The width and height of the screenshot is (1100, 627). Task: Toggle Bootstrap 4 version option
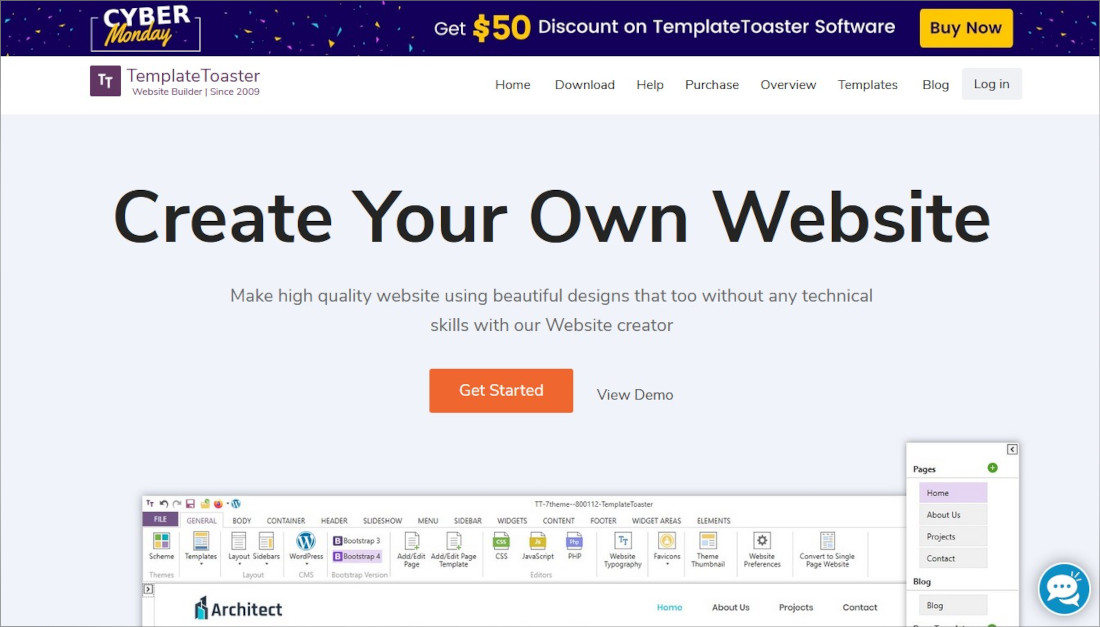tap(356, 556)
